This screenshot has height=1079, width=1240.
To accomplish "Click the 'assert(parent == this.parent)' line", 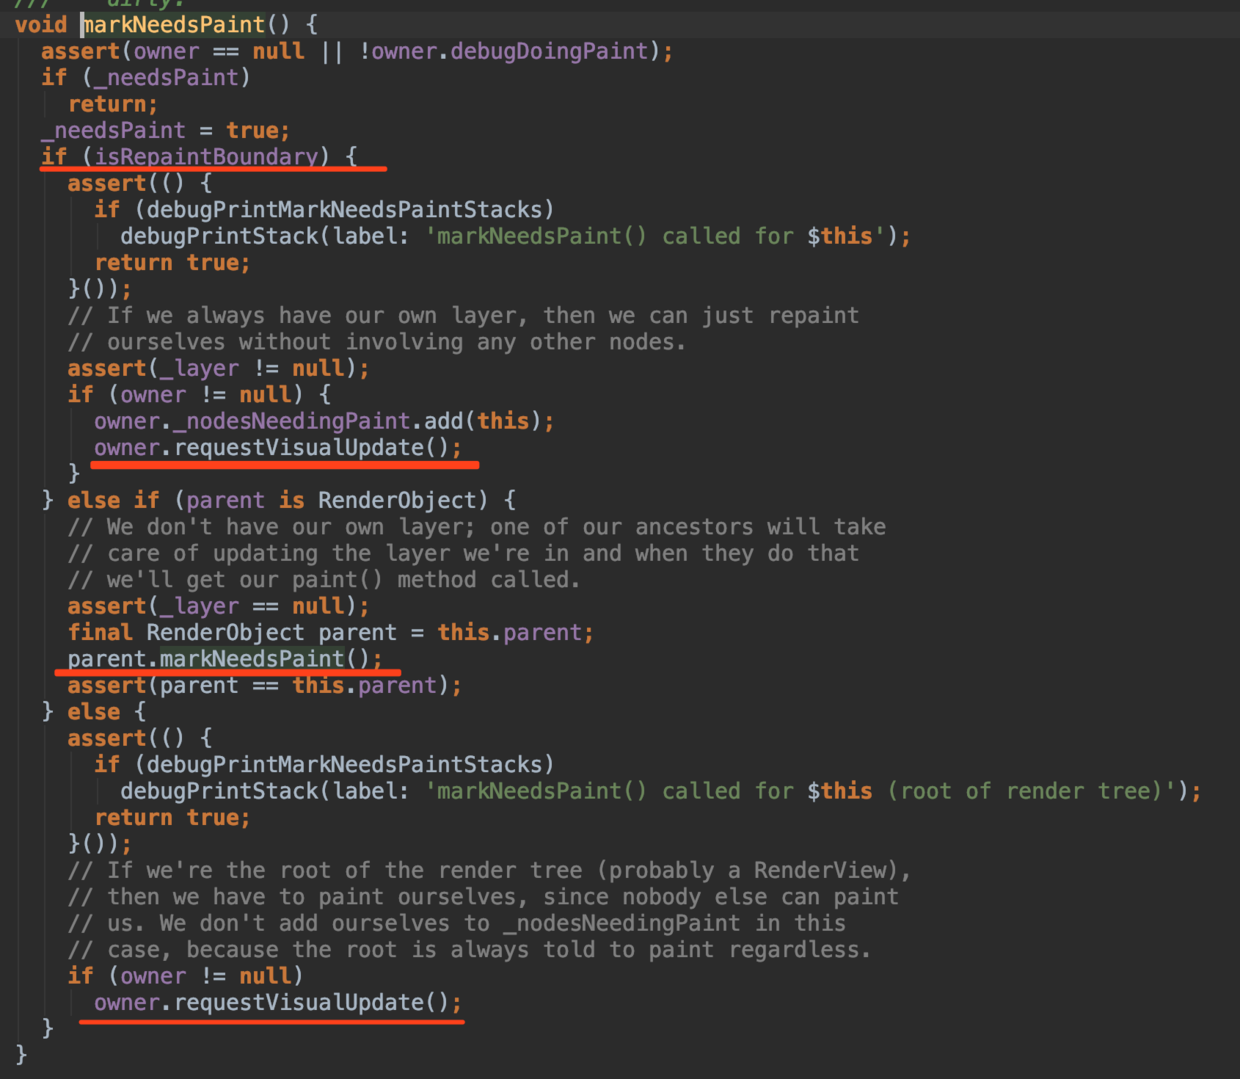I will [x=264, y=686].
